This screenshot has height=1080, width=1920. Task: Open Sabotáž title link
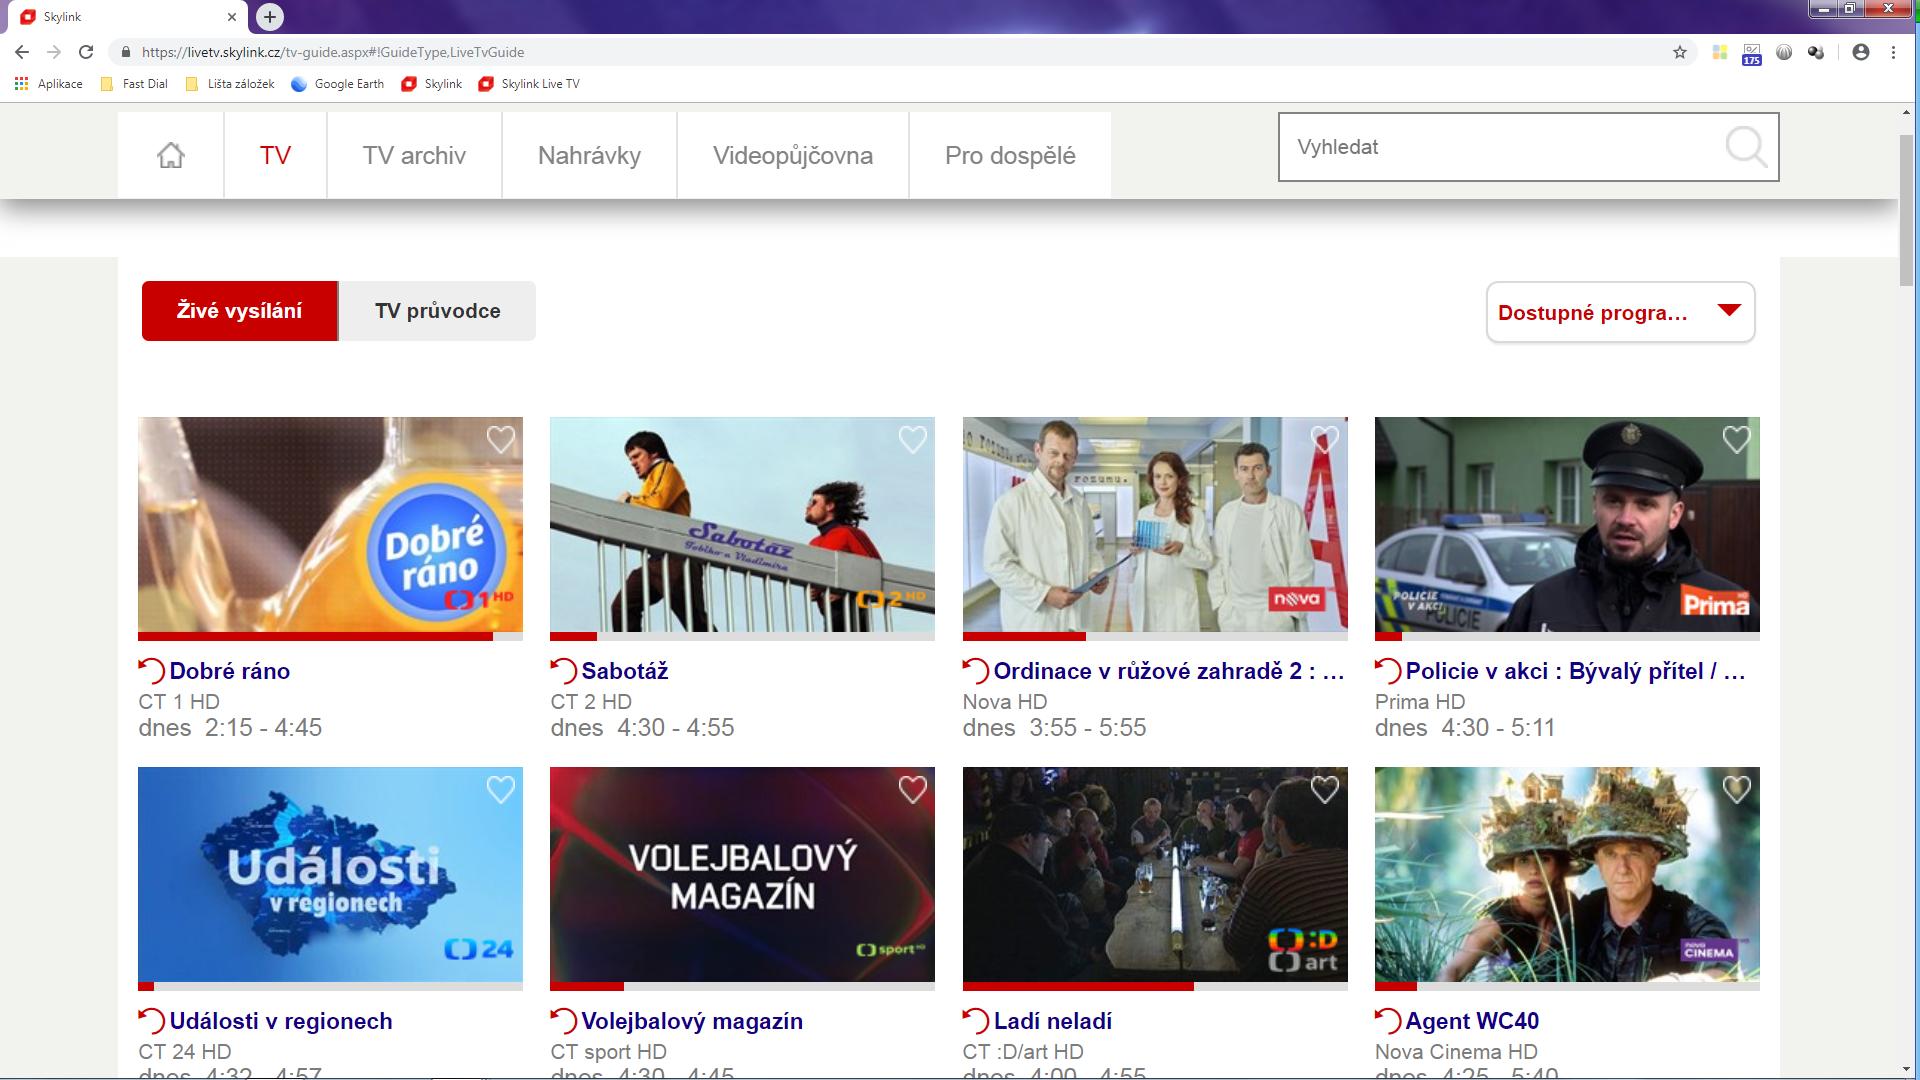(x=625, y=671)
